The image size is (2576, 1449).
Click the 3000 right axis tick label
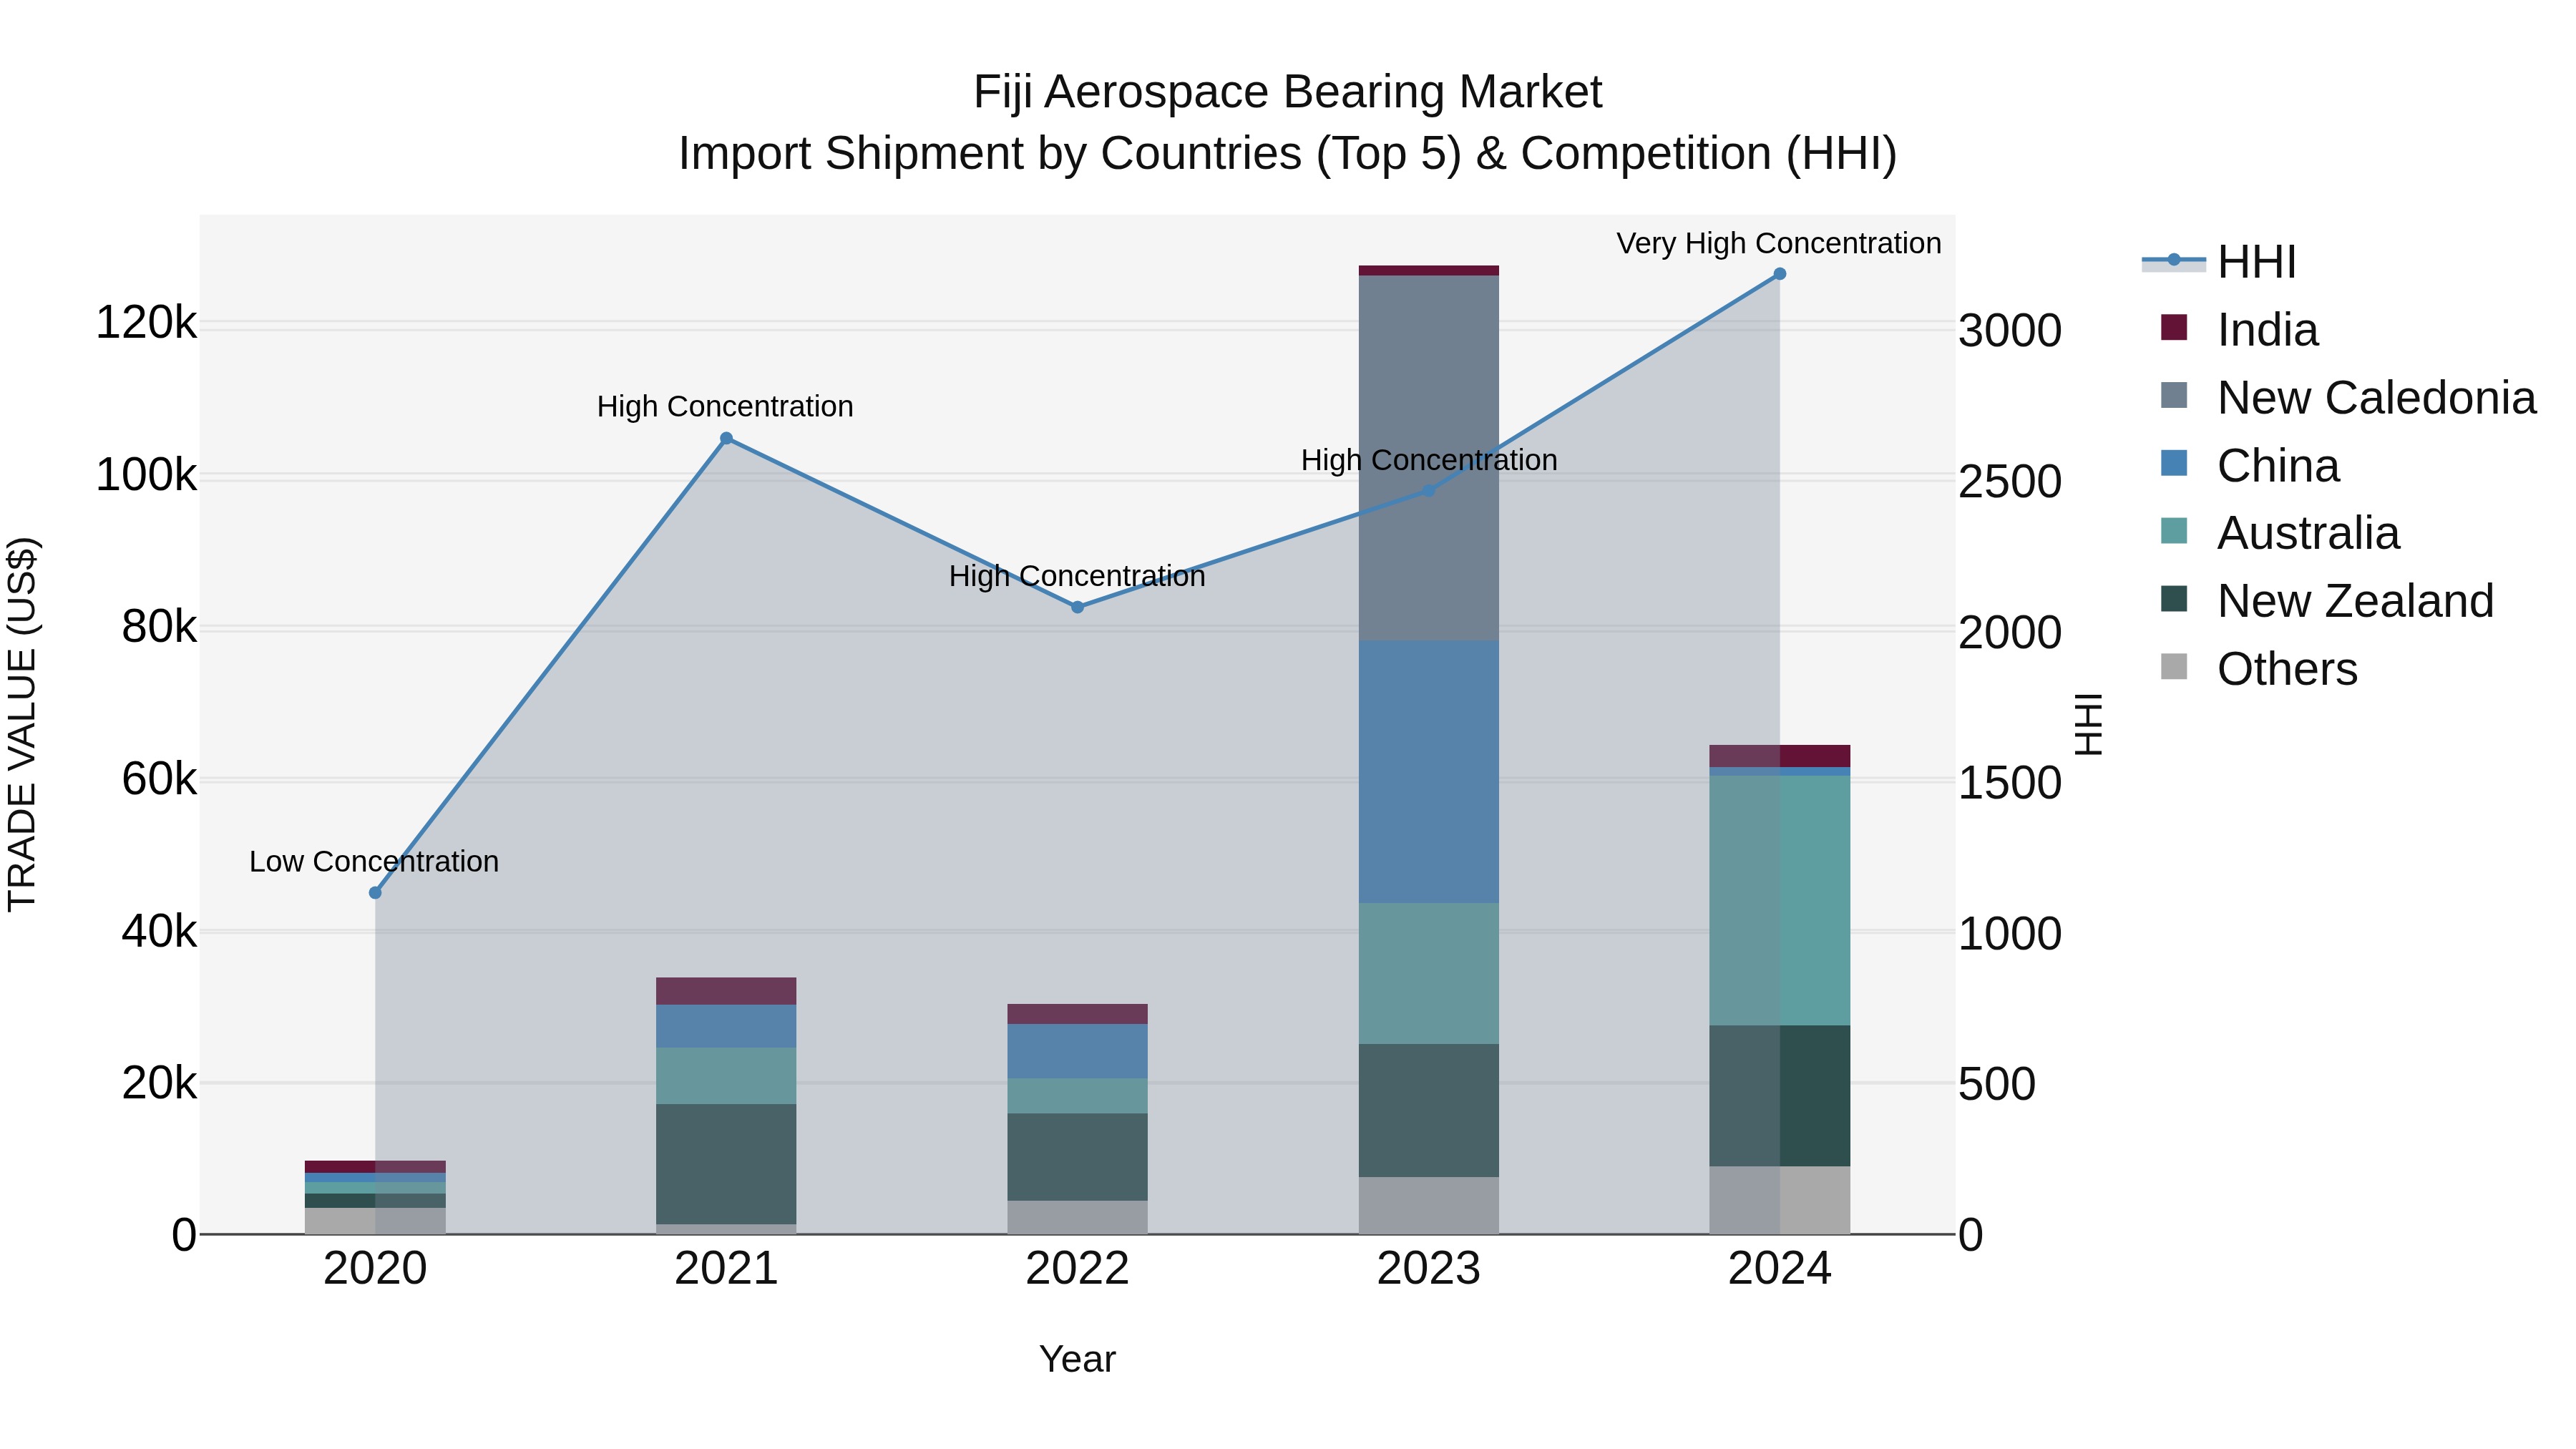point(2010,331)
